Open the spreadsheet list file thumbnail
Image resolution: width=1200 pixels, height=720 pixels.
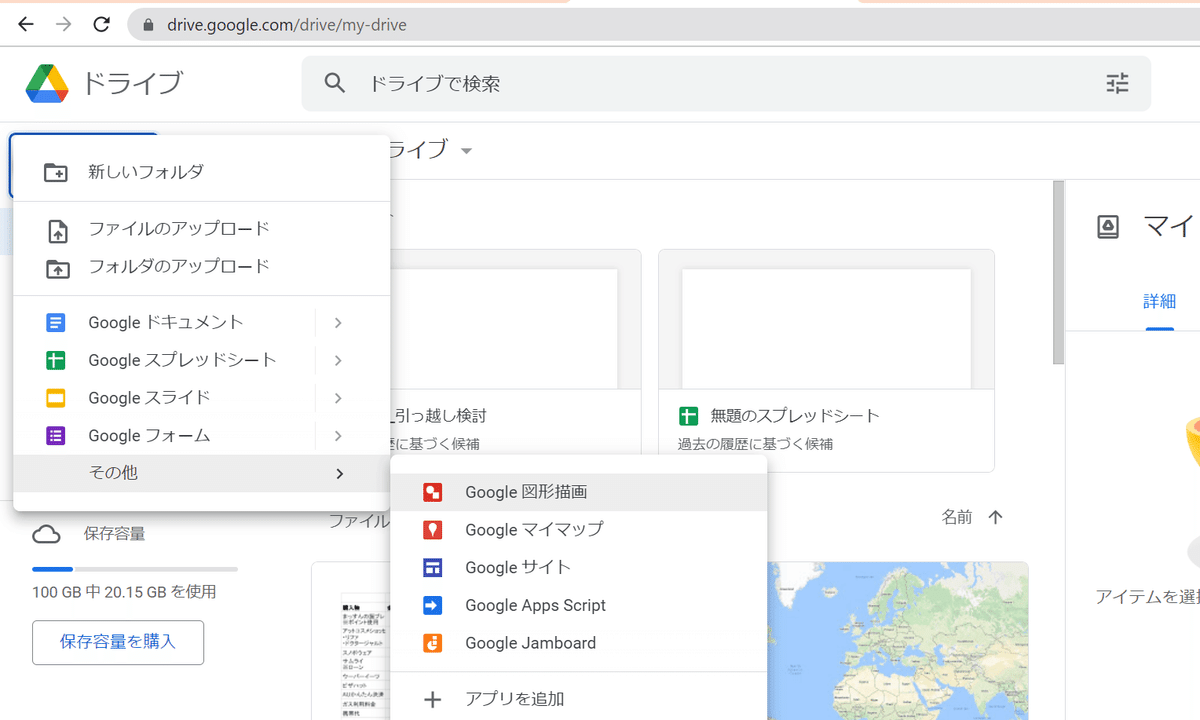(x=351, y=641)
